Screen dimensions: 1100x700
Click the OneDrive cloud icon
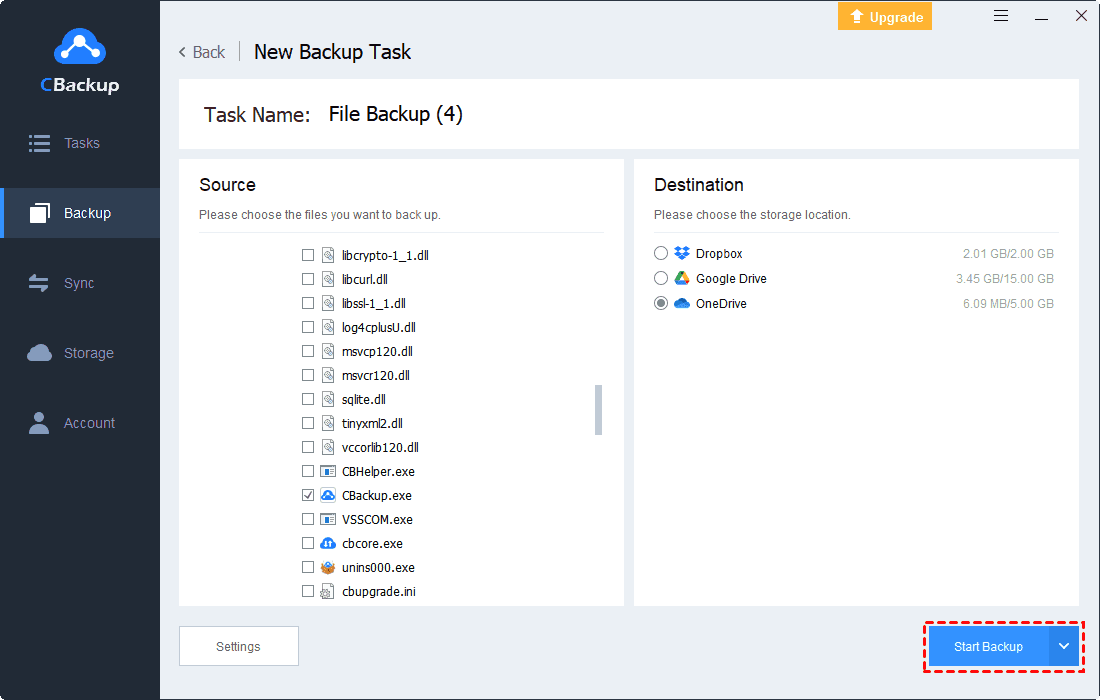682,304
